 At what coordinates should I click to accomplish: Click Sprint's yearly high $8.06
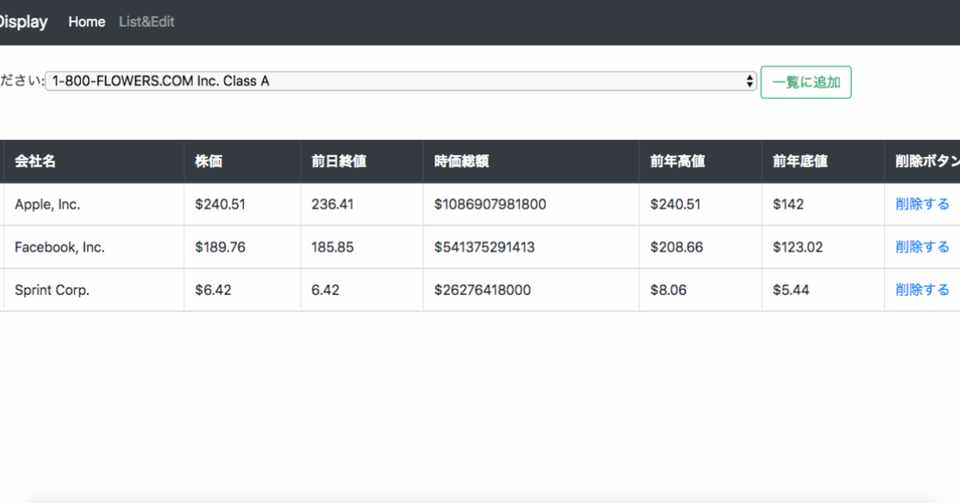(669, 290)
